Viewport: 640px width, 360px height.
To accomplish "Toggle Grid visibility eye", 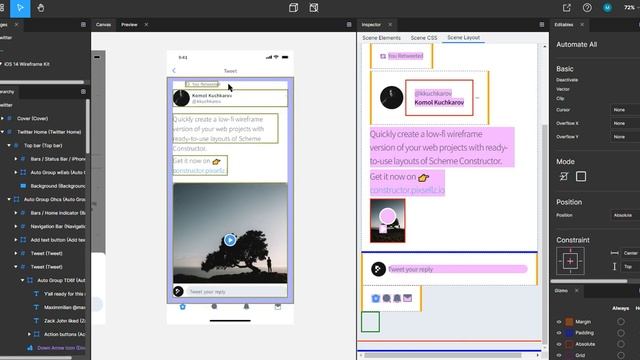I will (559, 356).
